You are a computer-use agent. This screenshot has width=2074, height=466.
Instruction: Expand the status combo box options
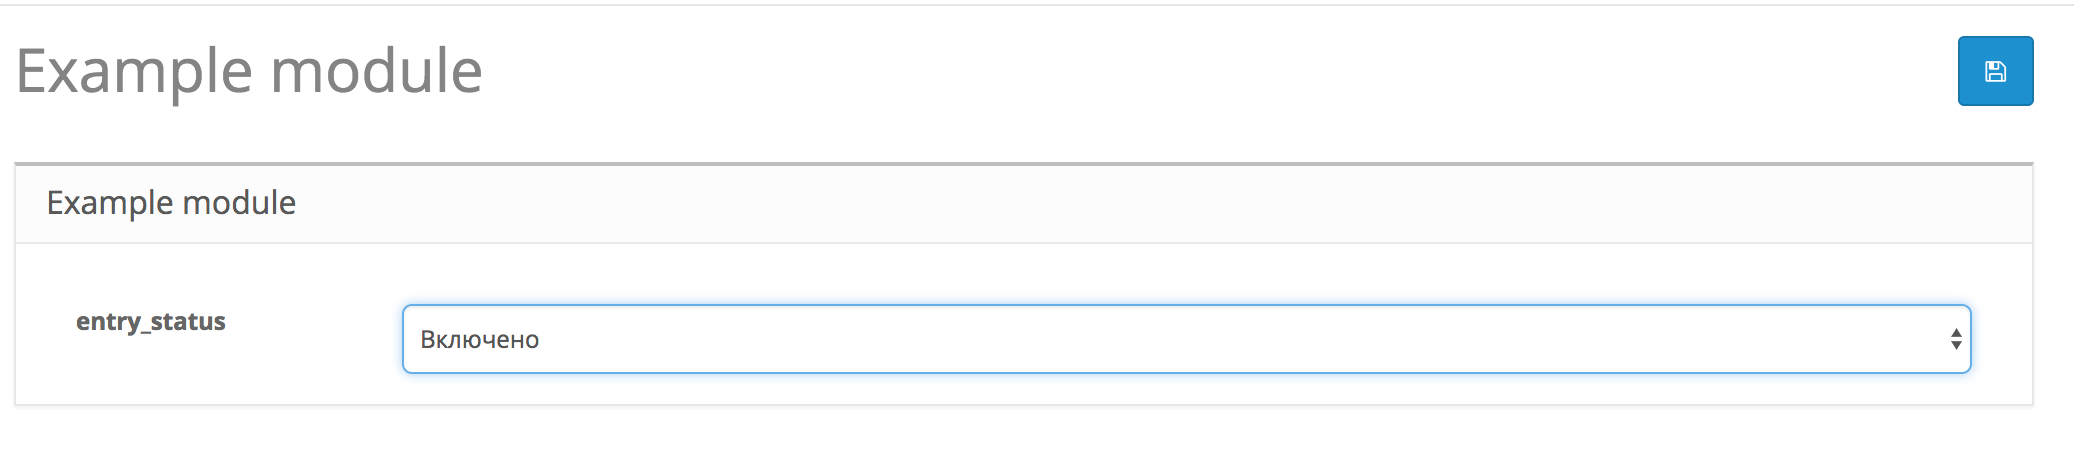tap(1186, 339)
